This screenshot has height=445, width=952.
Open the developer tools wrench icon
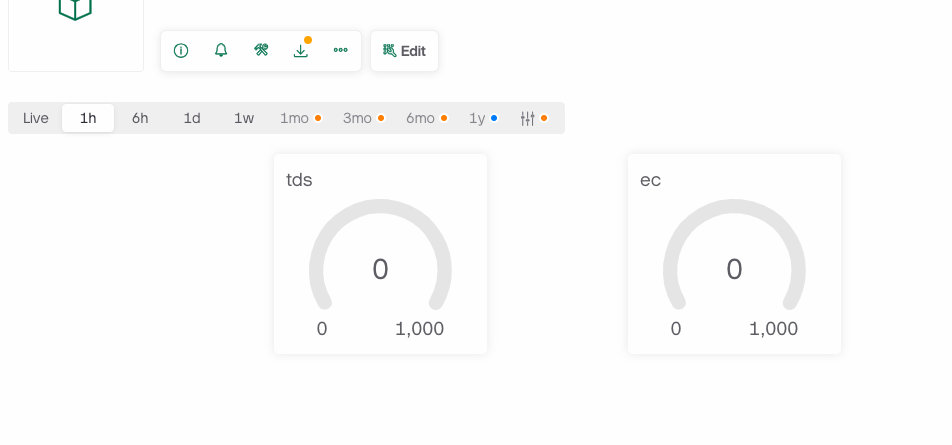261,50
